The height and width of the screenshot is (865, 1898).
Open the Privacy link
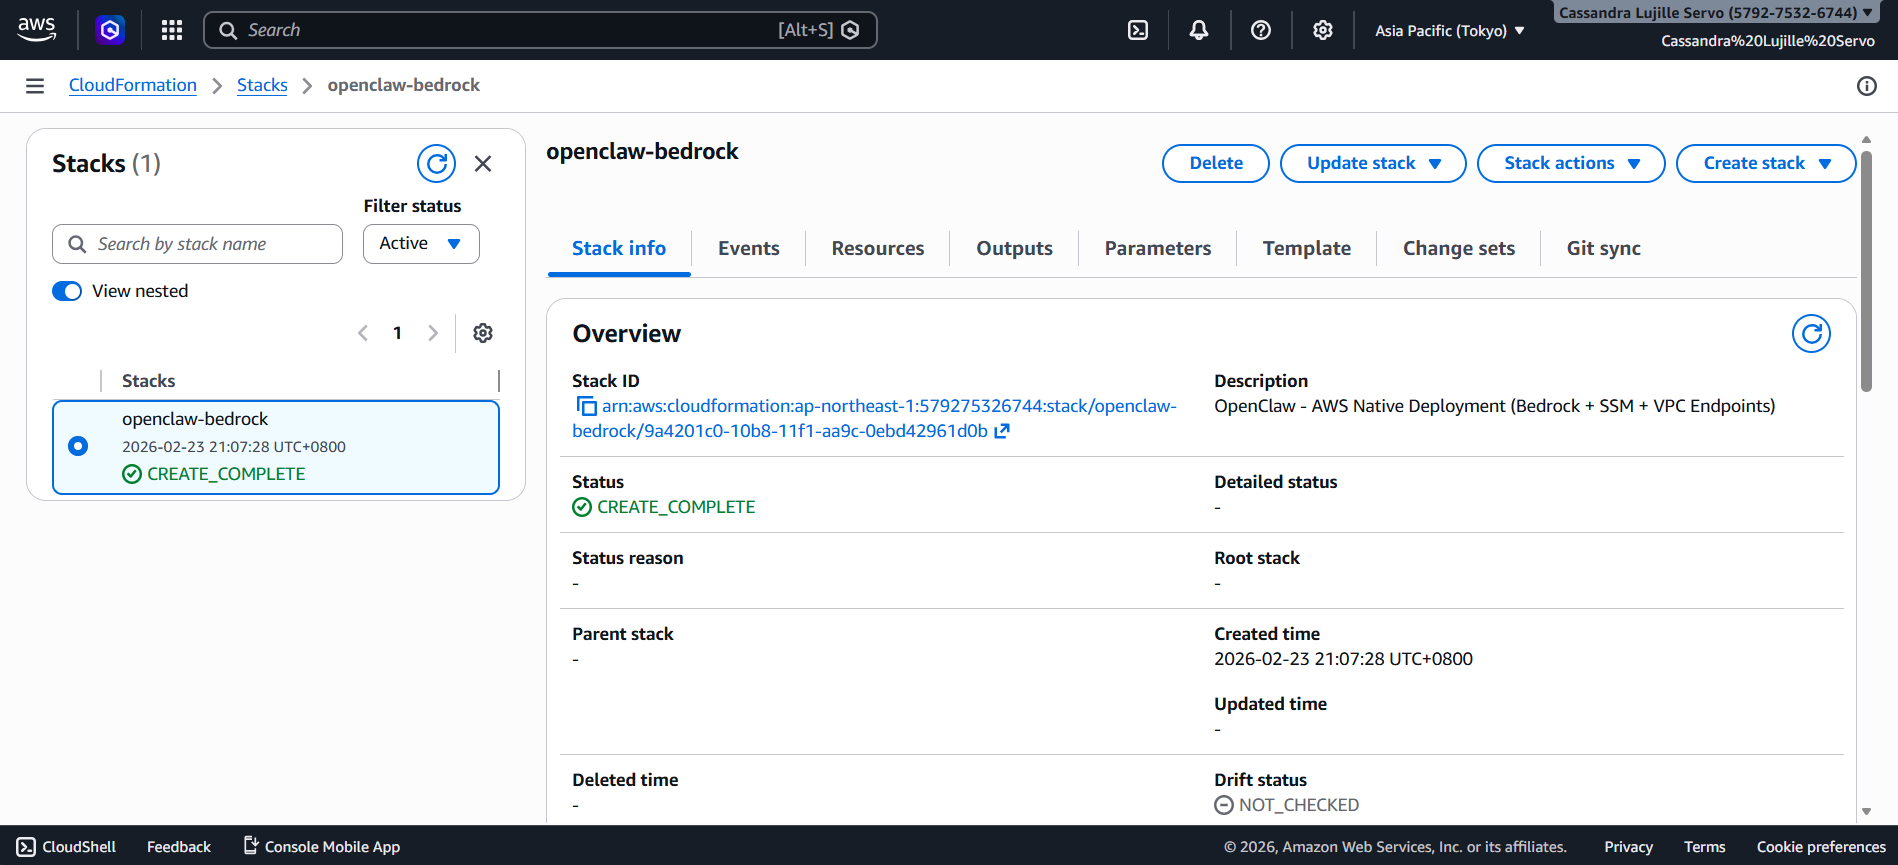(1628, 847)
